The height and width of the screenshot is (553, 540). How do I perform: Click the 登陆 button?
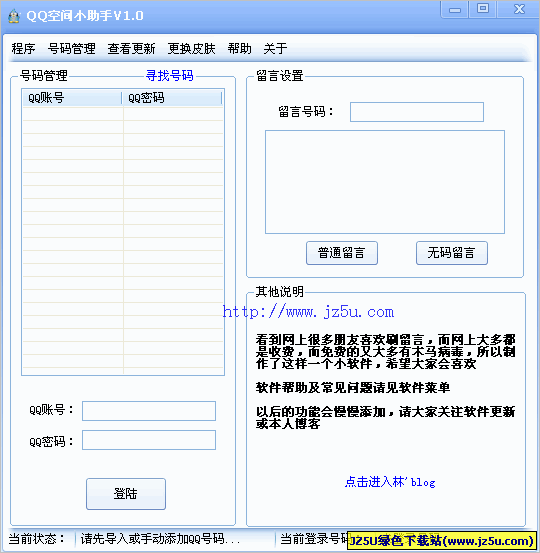point(126,494)
